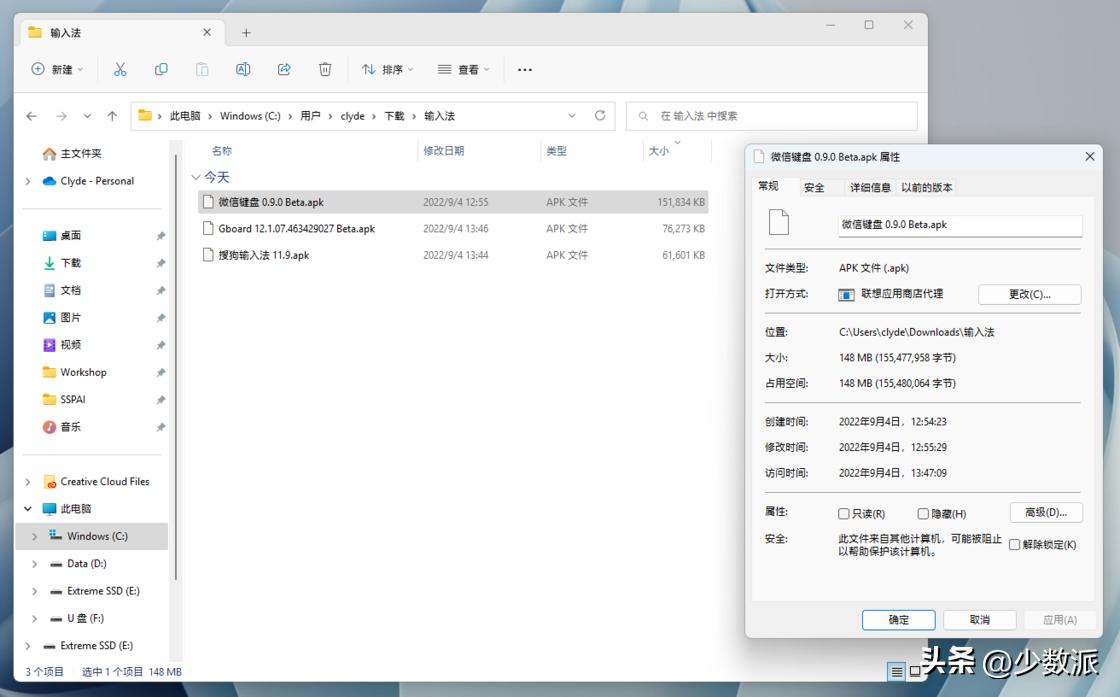This screenshot has width=1120, height=697.
Task: Click the See more ellipsis icon
Action: coord(524,69)
